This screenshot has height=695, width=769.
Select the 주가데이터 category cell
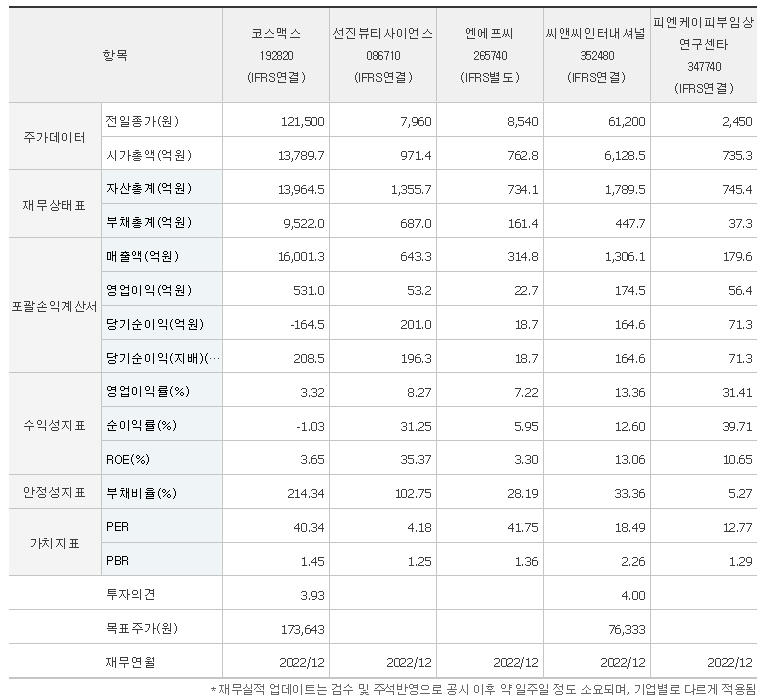(55, 137)
